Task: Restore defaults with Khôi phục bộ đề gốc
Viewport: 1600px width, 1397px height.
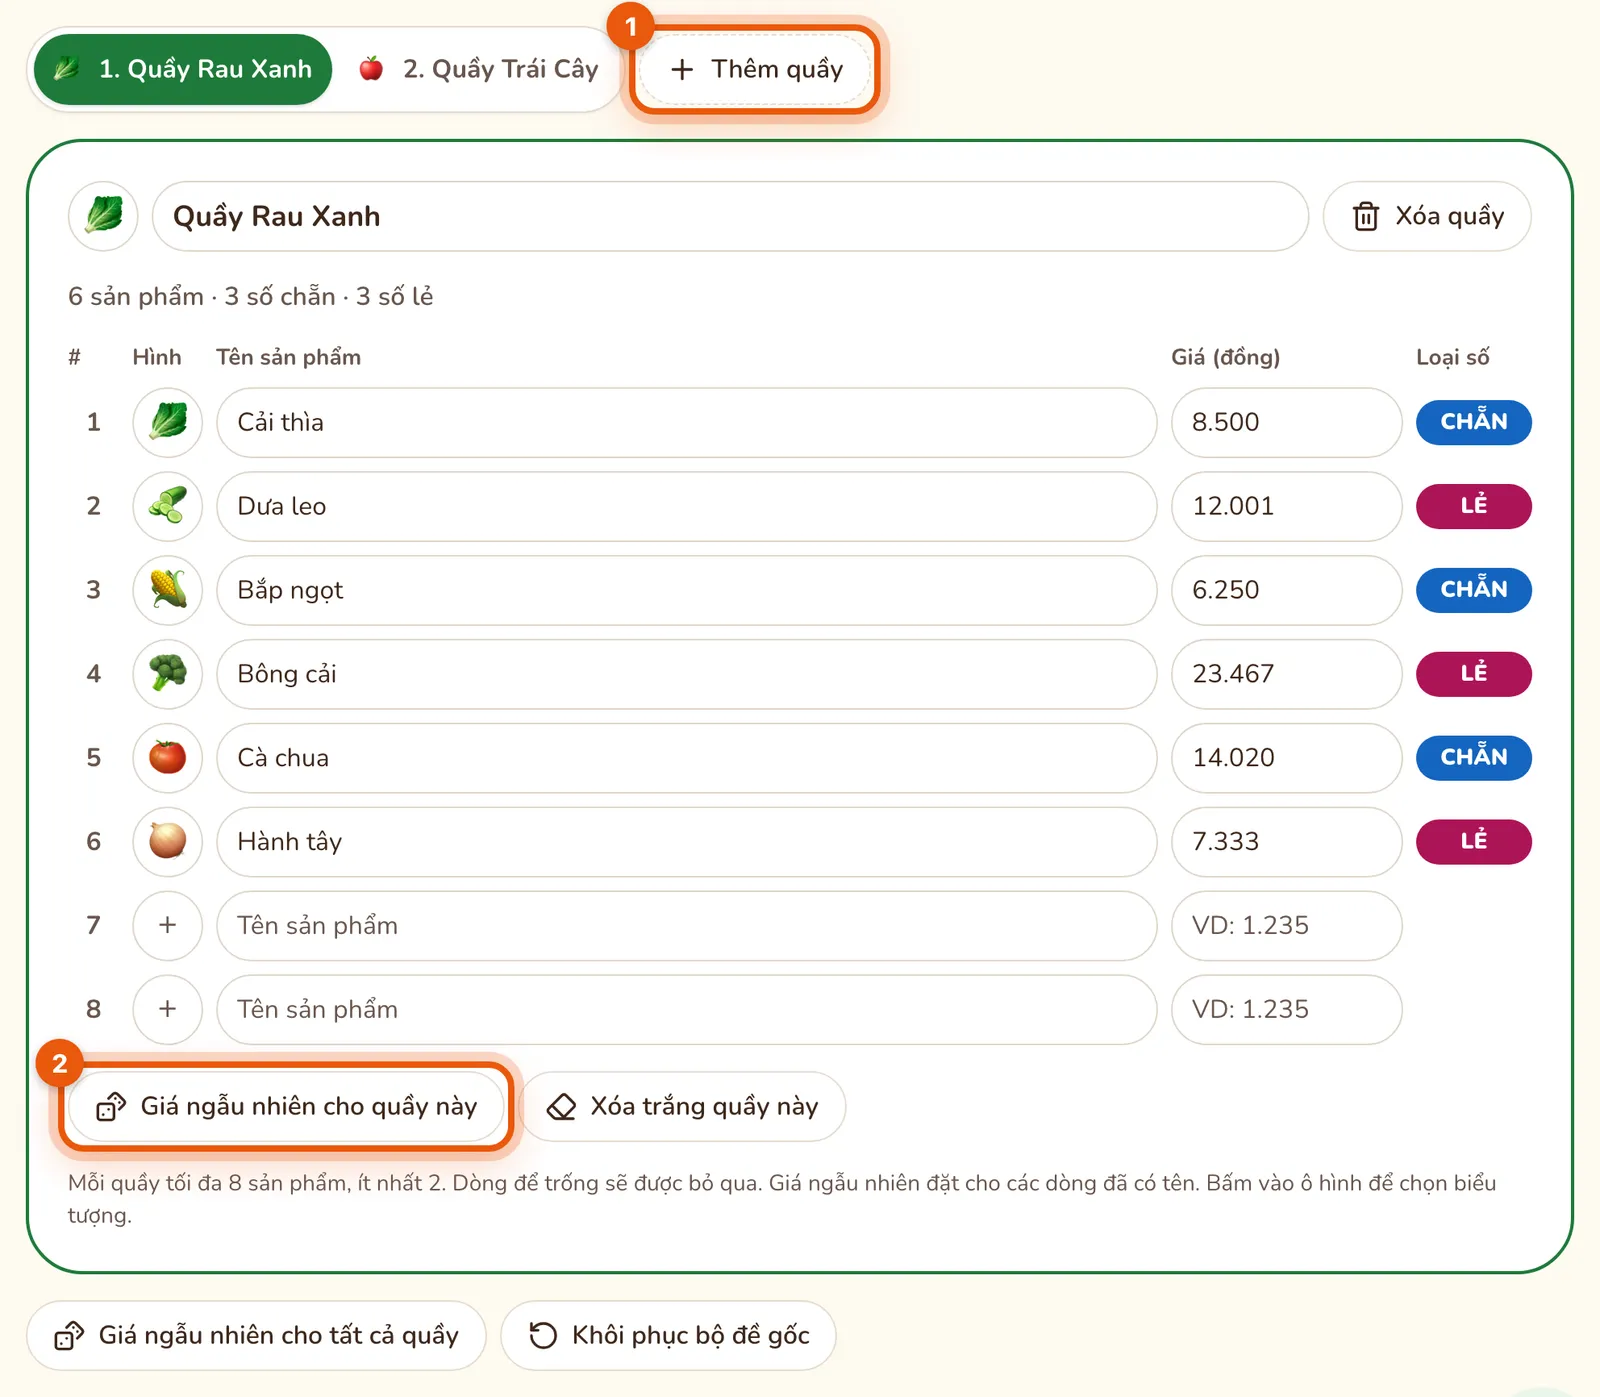Action: pos(668,1336)
